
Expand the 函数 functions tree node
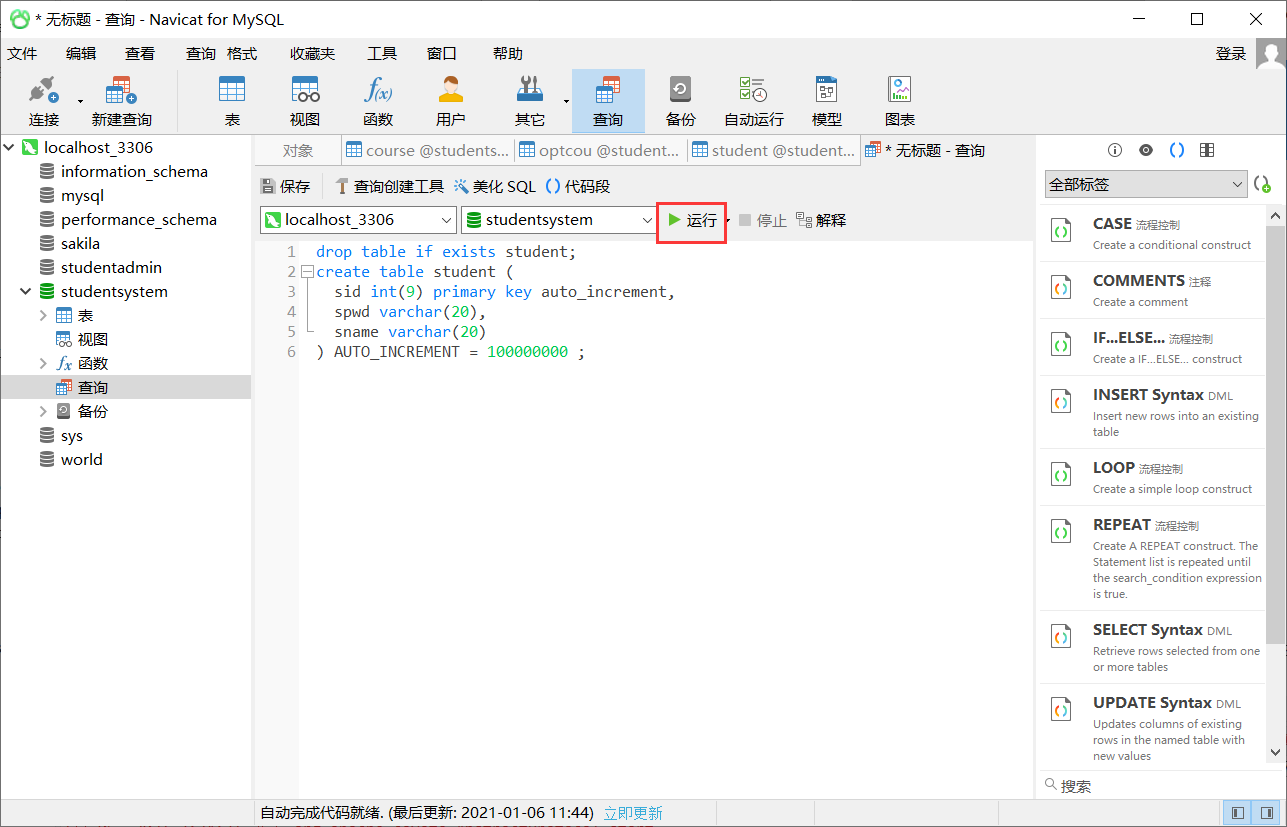(x=43, y=364)
